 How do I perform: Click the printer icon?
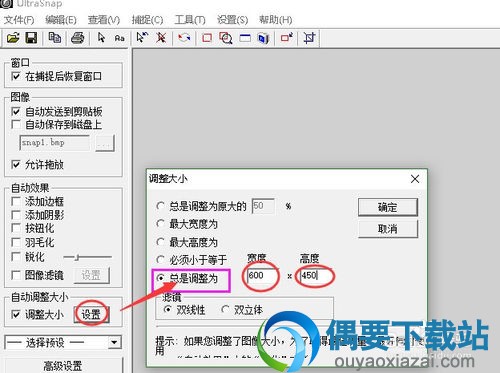78,38
